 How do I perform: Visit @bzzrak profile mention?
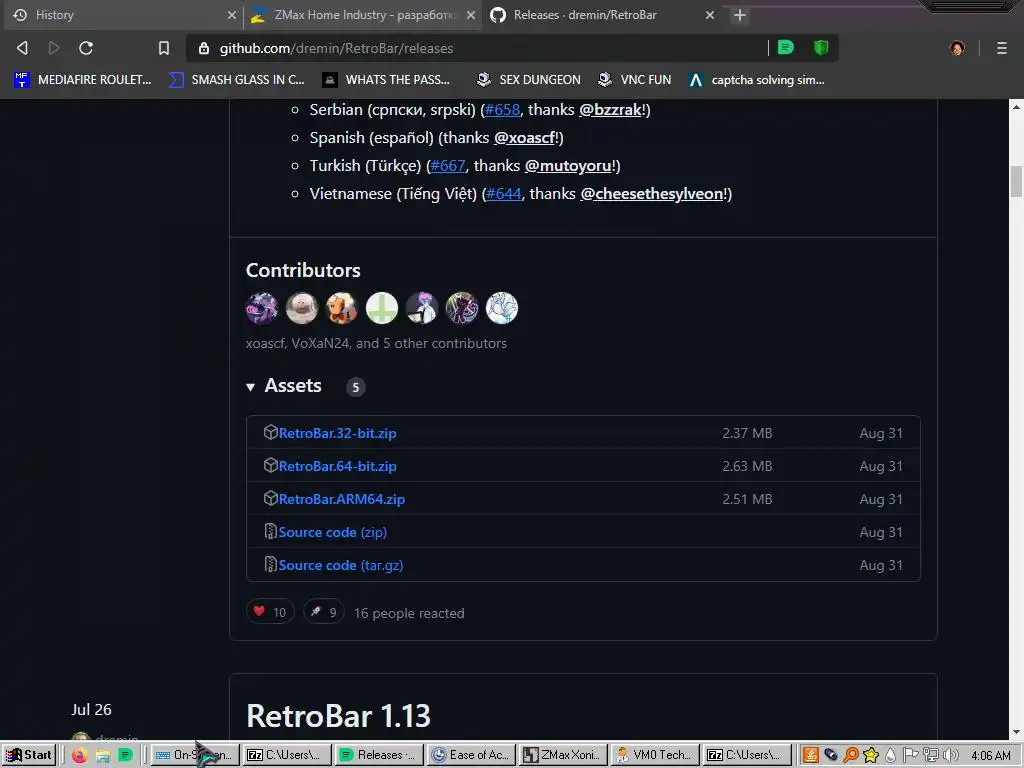point(611,110)
